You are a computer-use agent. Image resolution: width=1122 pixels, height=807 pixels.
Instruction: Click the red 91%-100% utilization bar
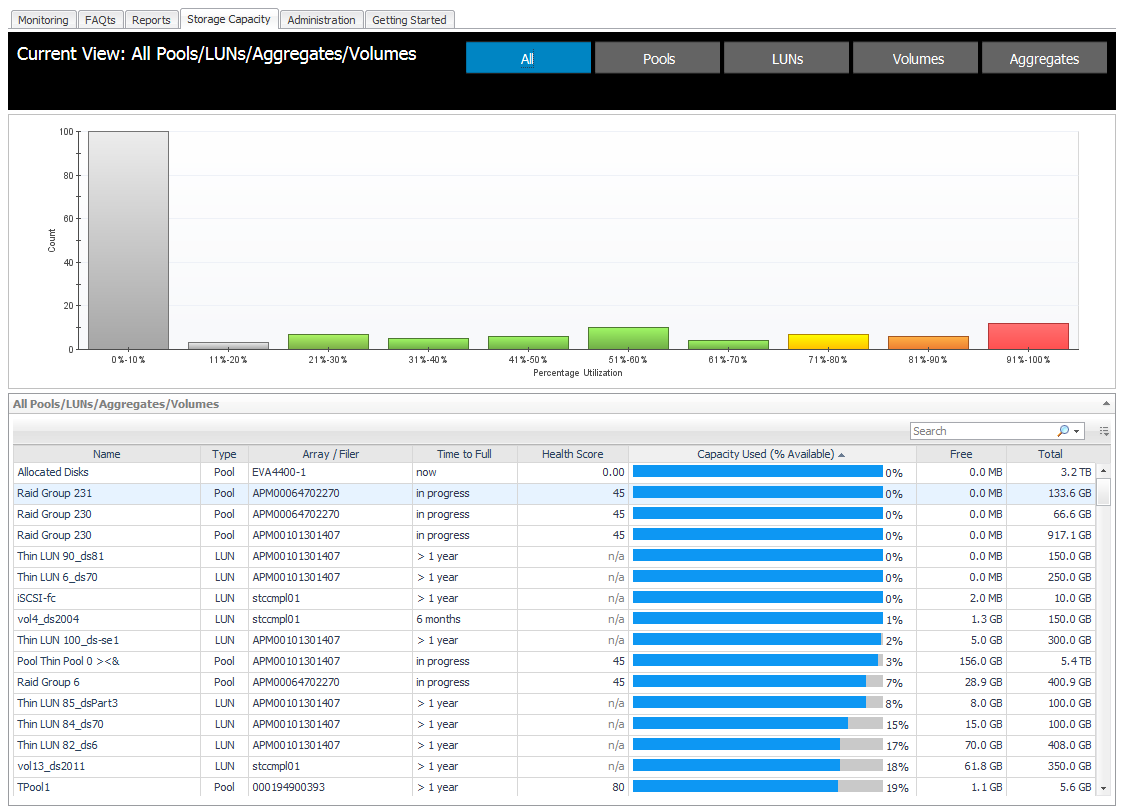pos(1028,337)
